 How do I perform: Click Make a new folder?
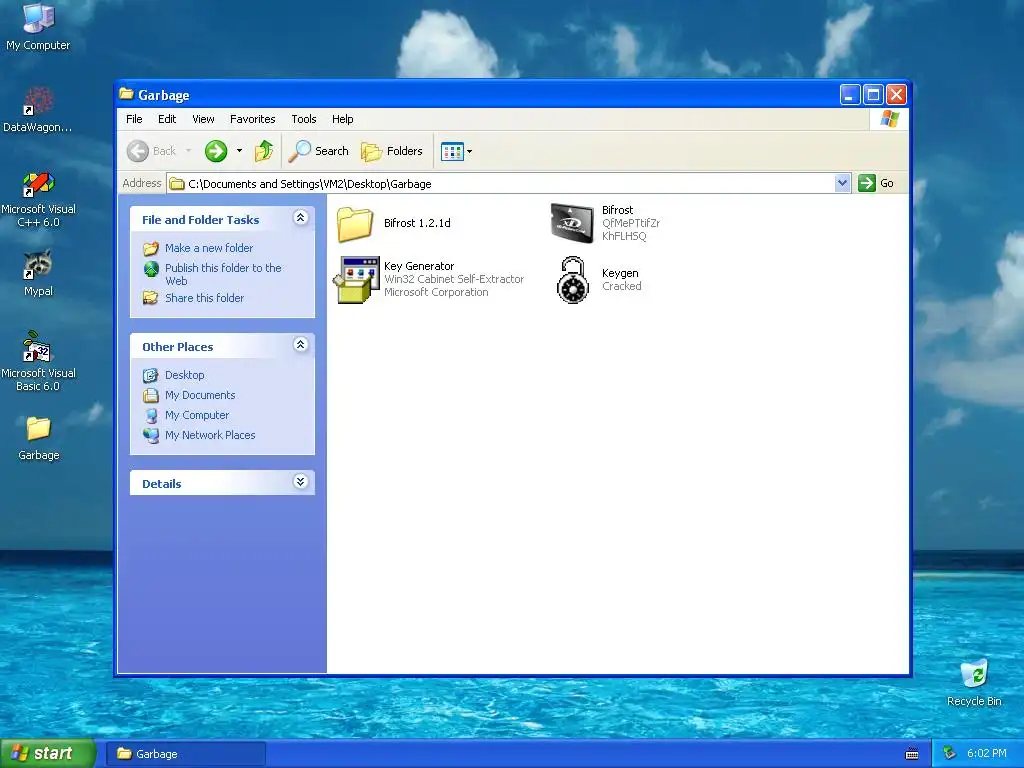[x=209, y=248]
